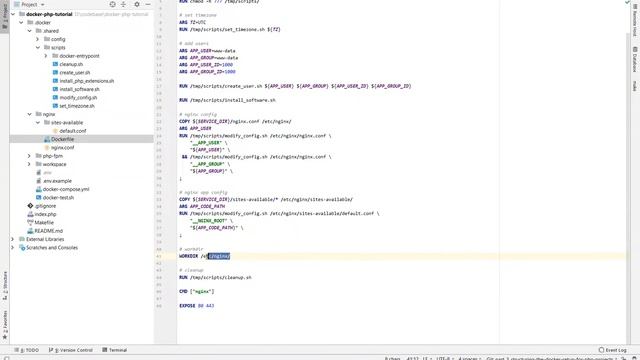Viewport: 640px width, 360px height.
Task: Select cleanup.sh file icon
Action: (55, 64)
